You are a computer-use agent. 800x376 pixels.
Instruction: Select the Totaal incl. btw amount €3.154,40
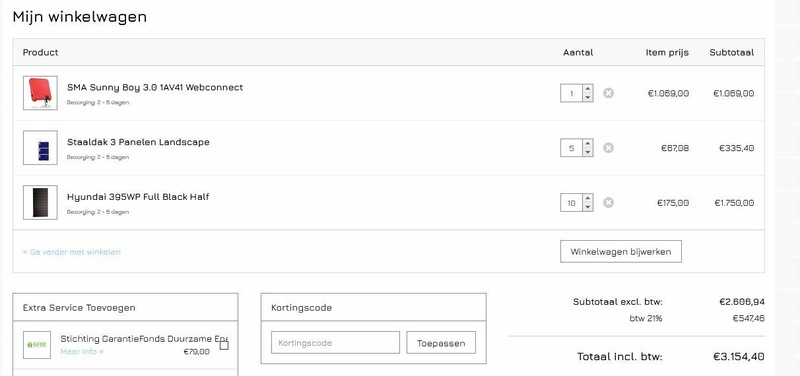(x=739, y=357)
